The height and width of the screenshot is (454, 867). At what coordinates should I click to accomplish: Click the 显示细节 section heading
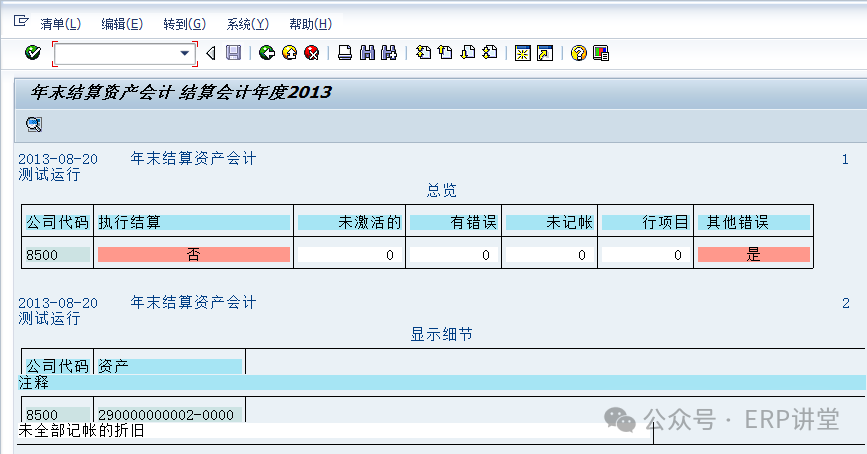coord(441,335)
